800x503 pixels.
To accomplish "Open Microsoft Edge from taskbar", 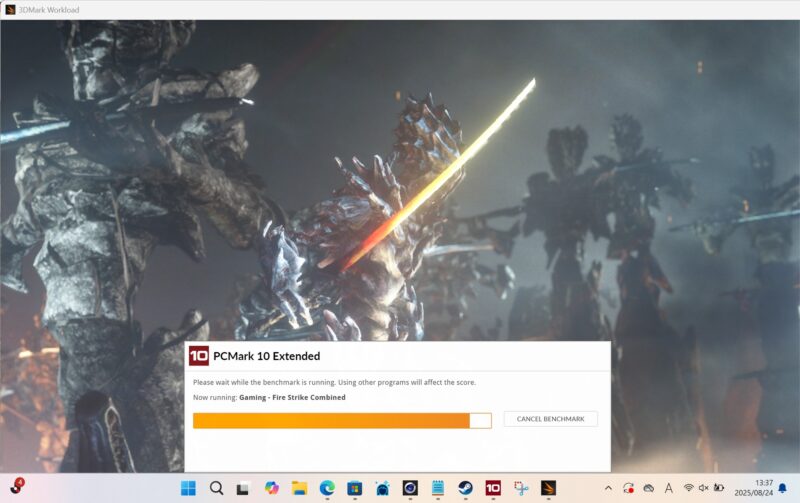I will (x=327, y=488).
